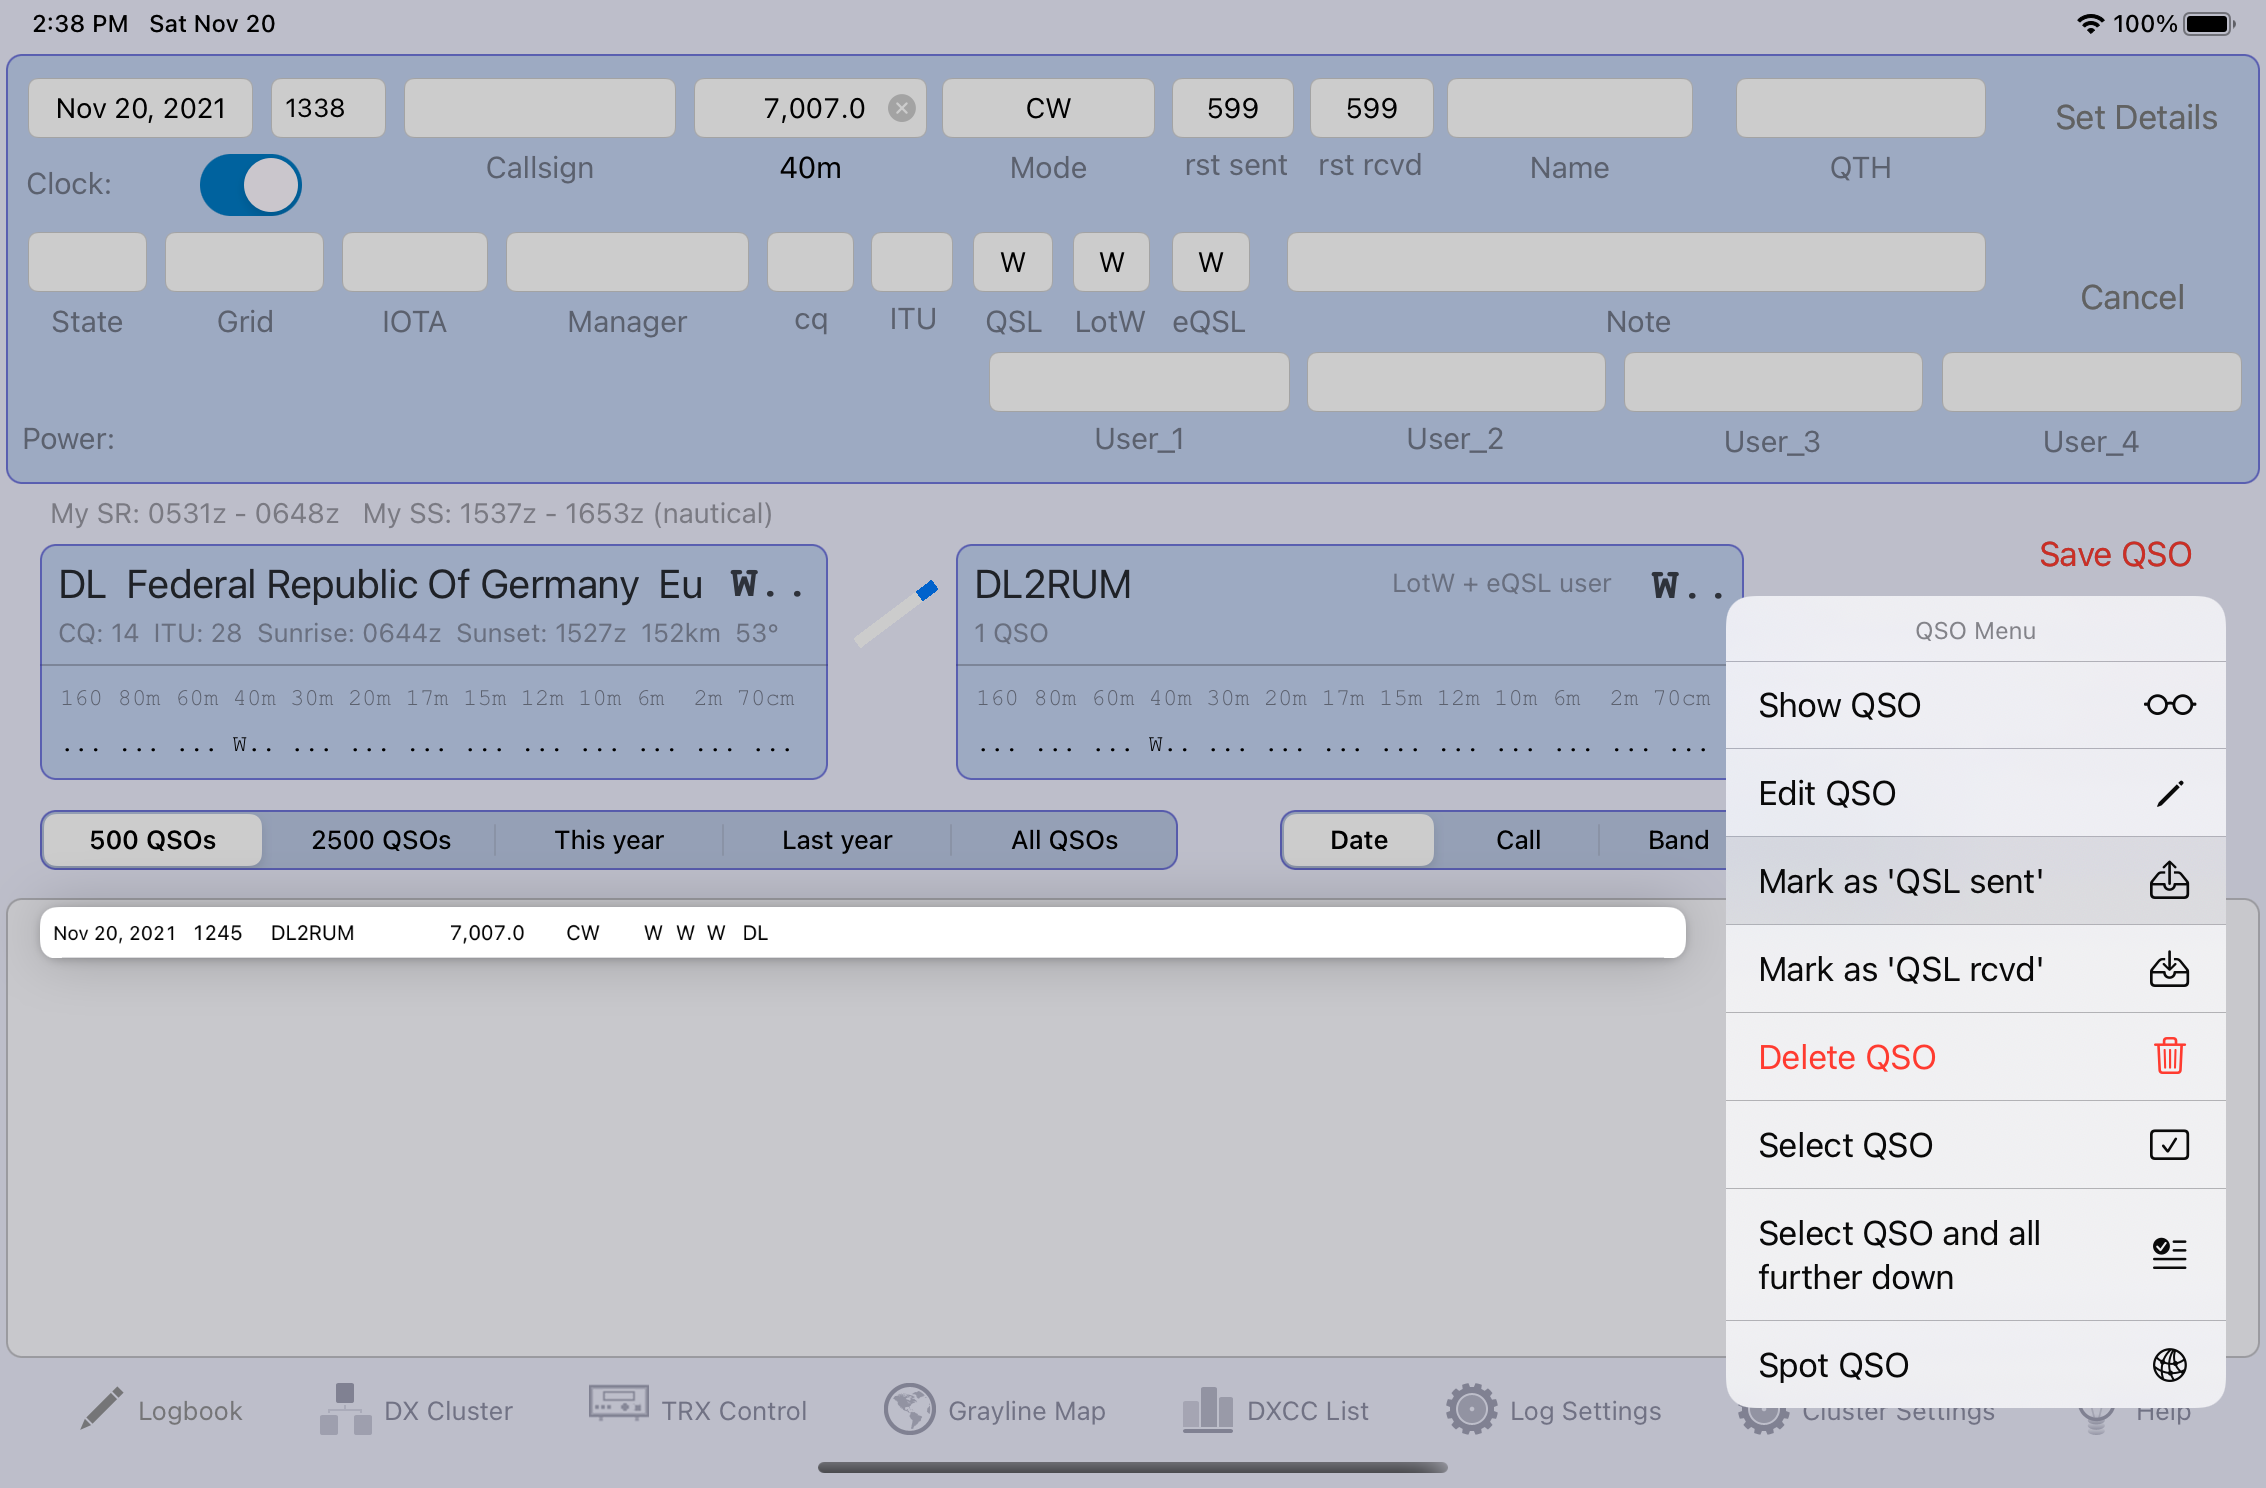Open the LotW status field showing W
The height and width of the screenshot is (1488, 2266).
(x=1111, y=262)
